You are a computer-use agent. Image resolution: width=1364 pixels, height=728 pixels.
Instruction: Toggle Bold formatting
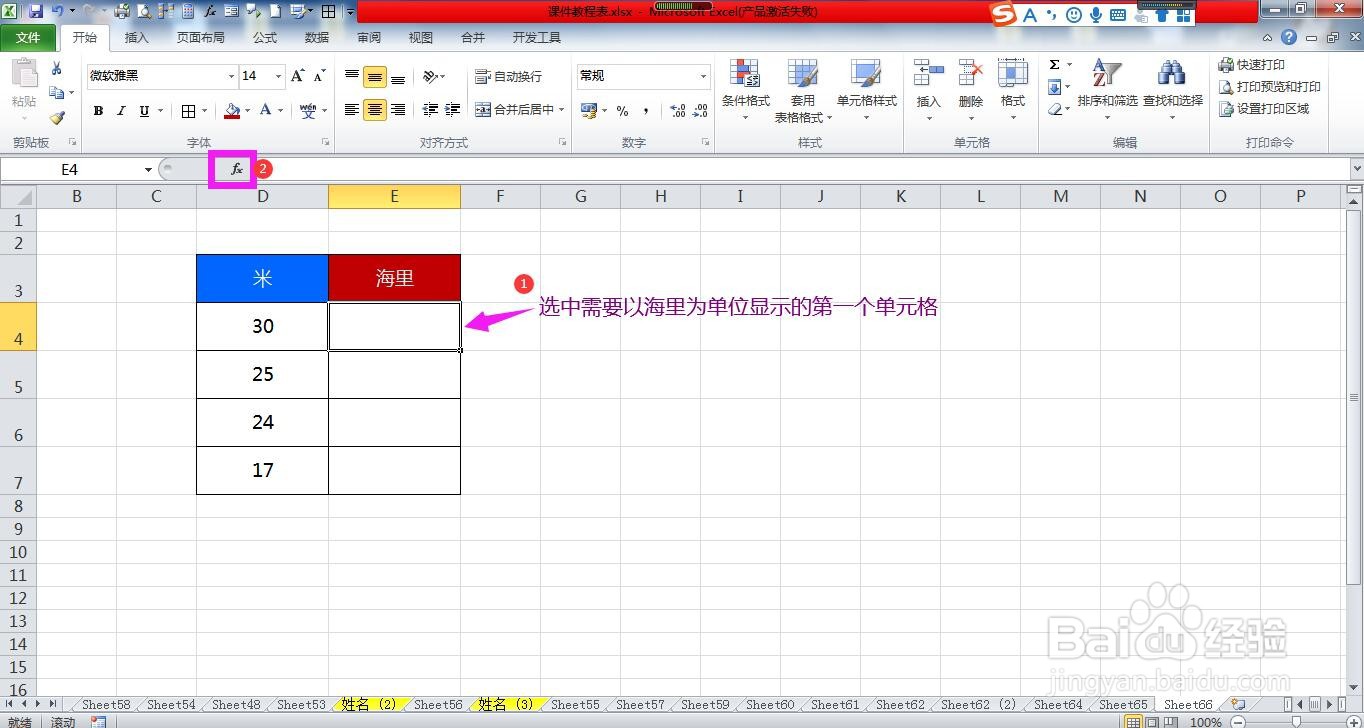(x=98, y=111)
